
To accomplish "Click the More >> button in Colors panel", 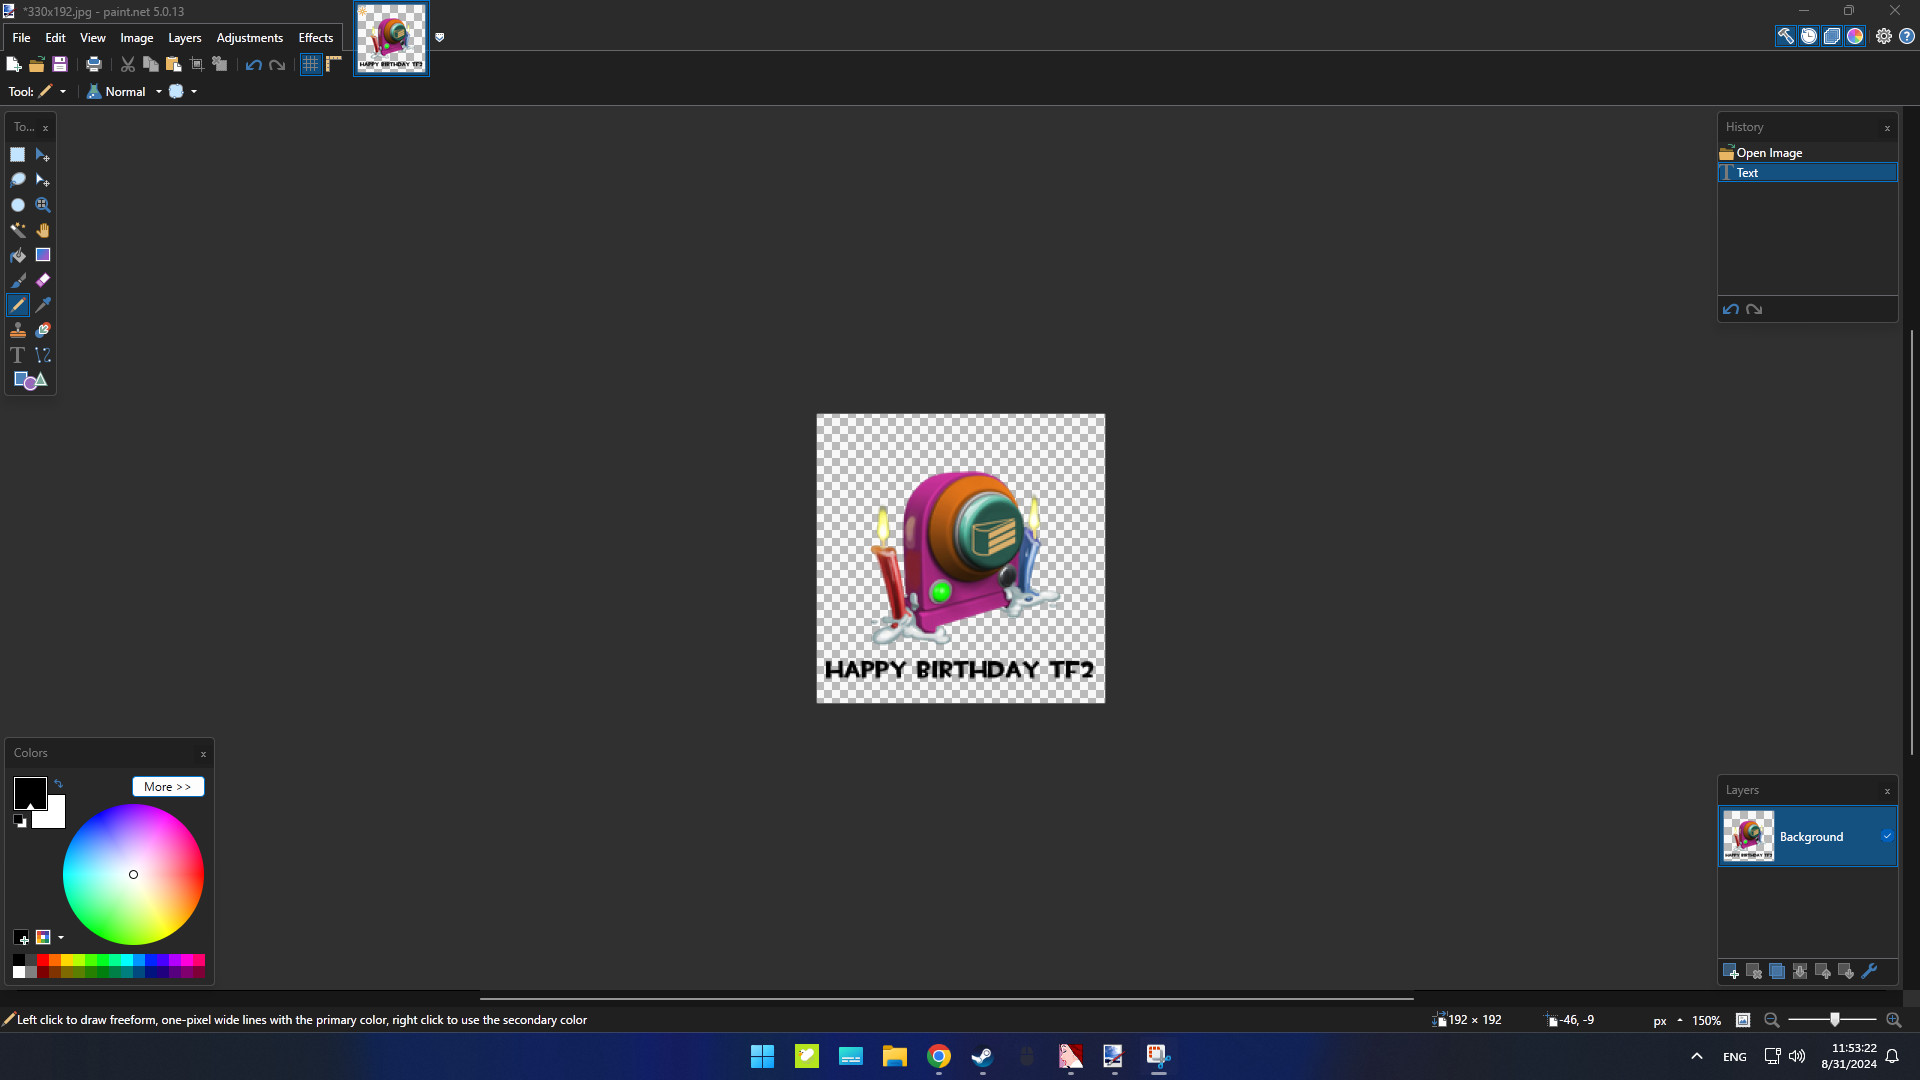I will [168, 787].
